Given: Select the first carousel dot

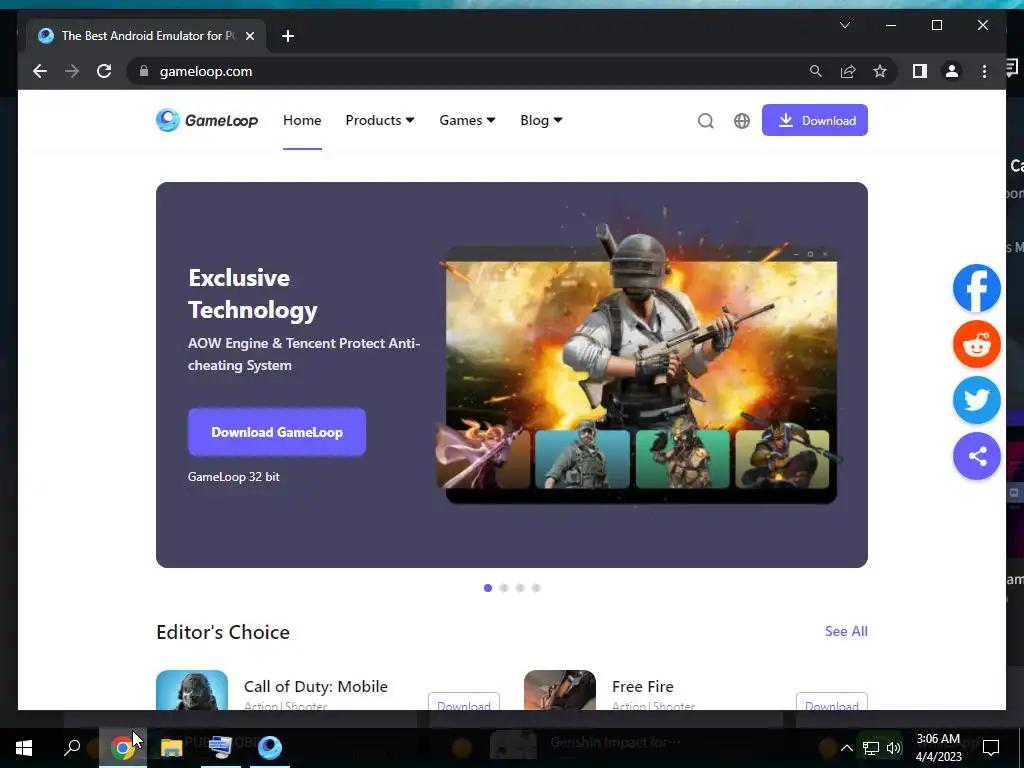Looking at the screenshot, I should 488,588.
